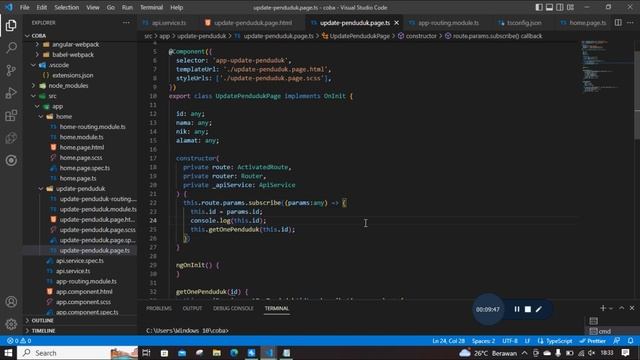Open extensions.json in explorer

point(72,75)
